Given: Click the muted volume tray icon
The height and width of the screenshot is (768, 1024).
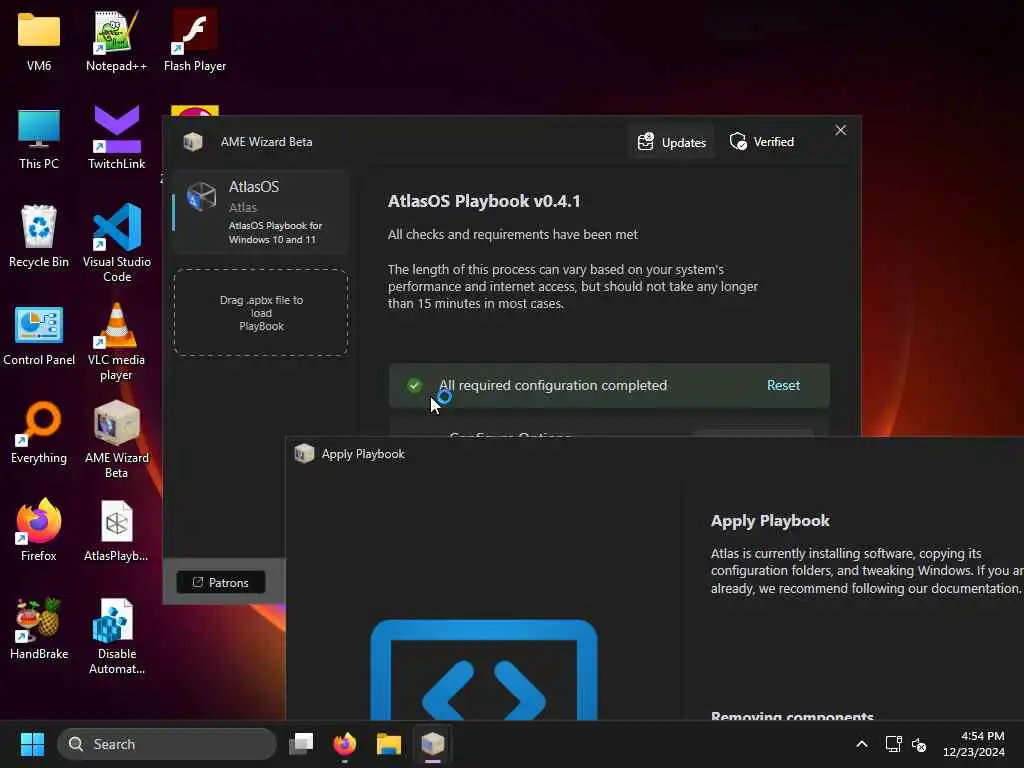Looking at the screenshot, I should (x=919, y=744).
